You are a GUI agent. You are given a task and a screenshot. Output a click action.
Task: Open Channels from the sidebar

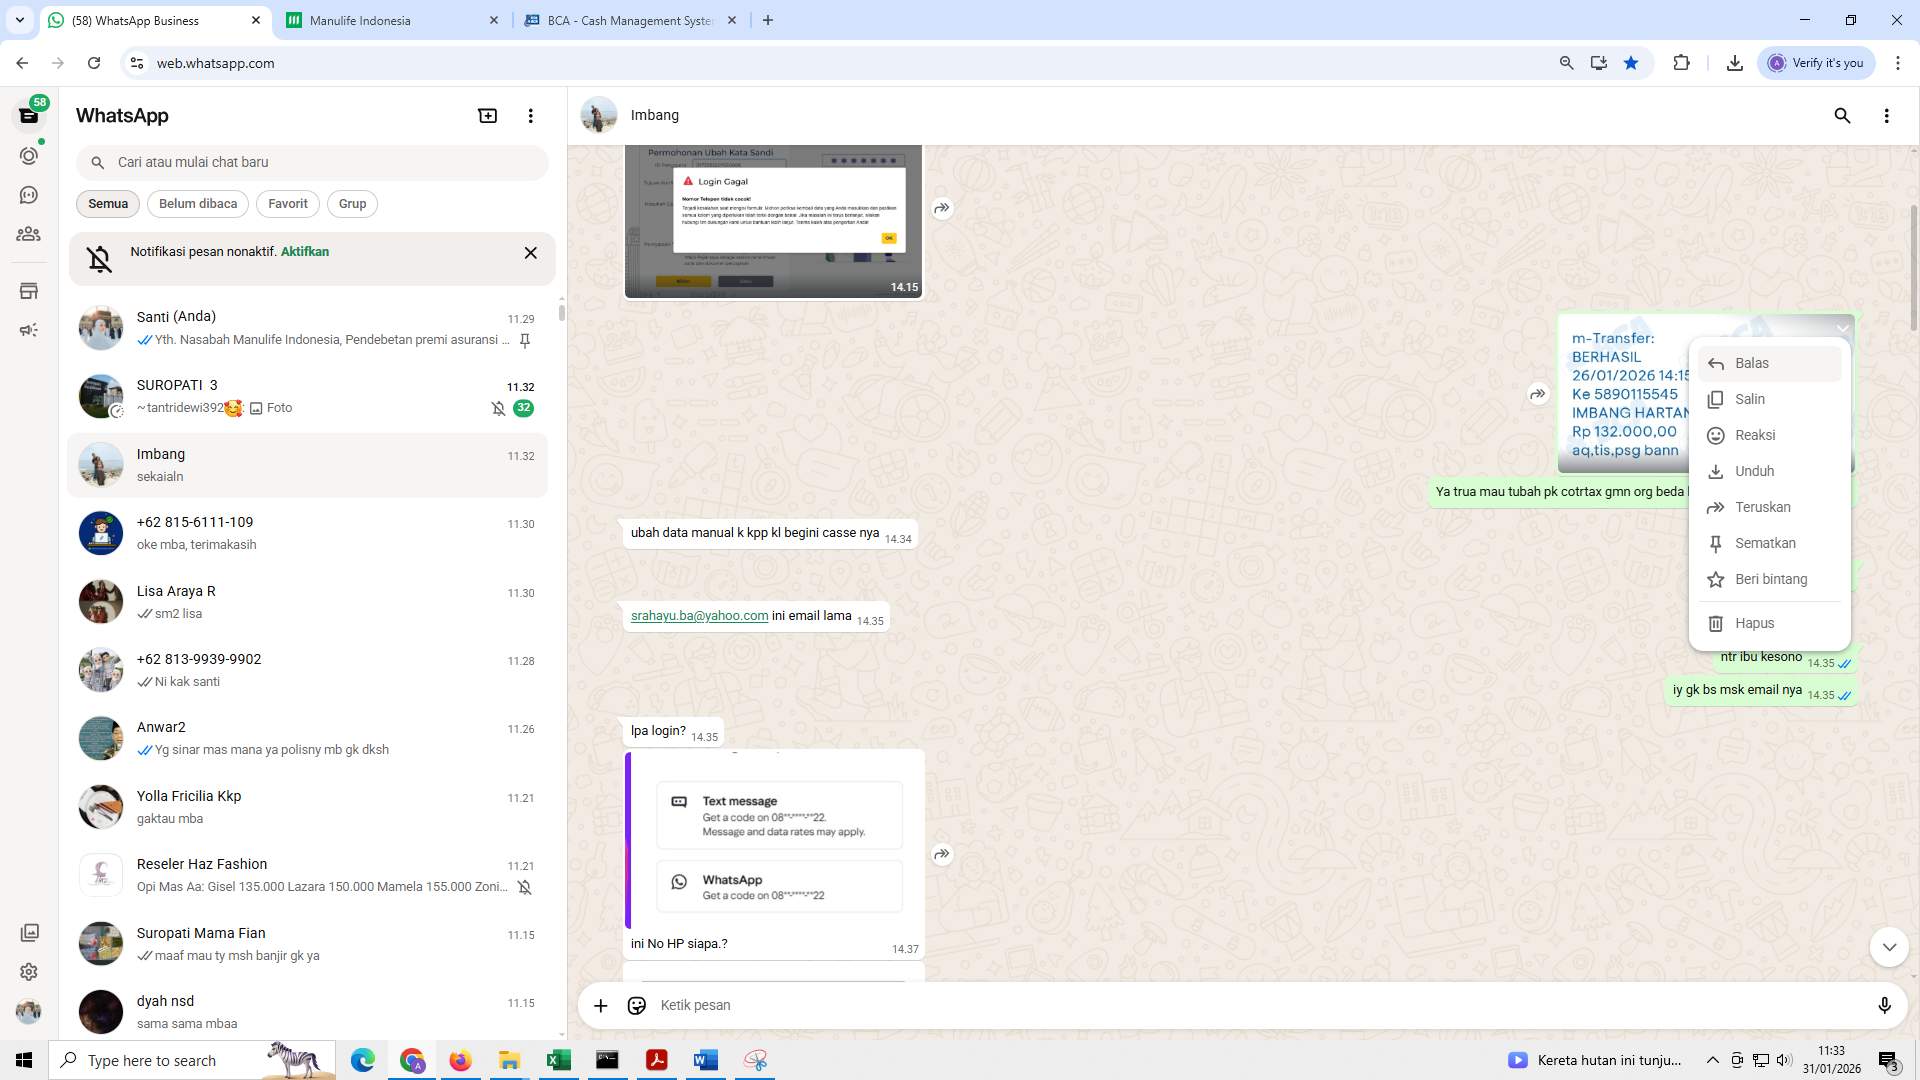point(29,195)
